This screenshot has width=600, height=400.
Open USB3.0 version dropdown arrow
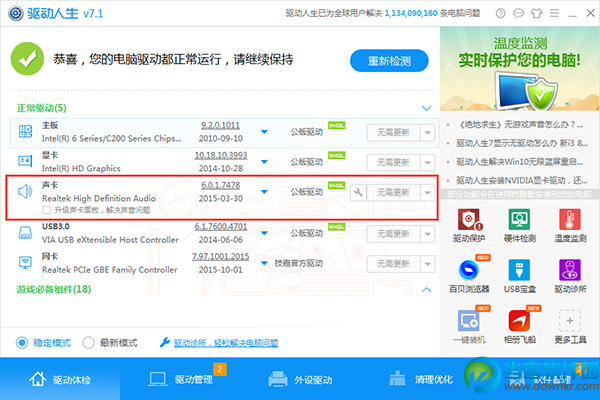tap(264, 233)
